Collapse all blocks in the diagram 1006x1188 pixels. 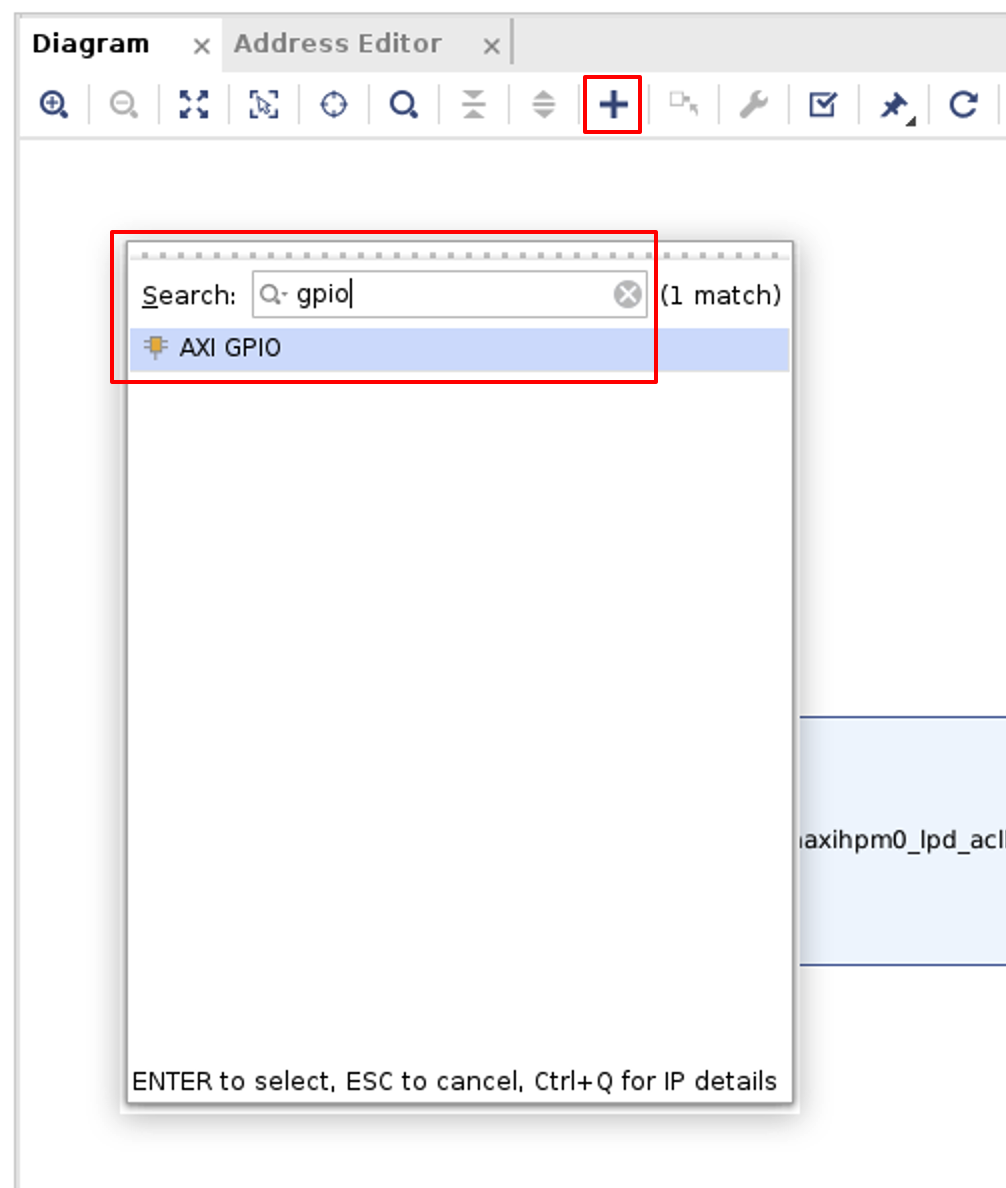click(474, 104)
